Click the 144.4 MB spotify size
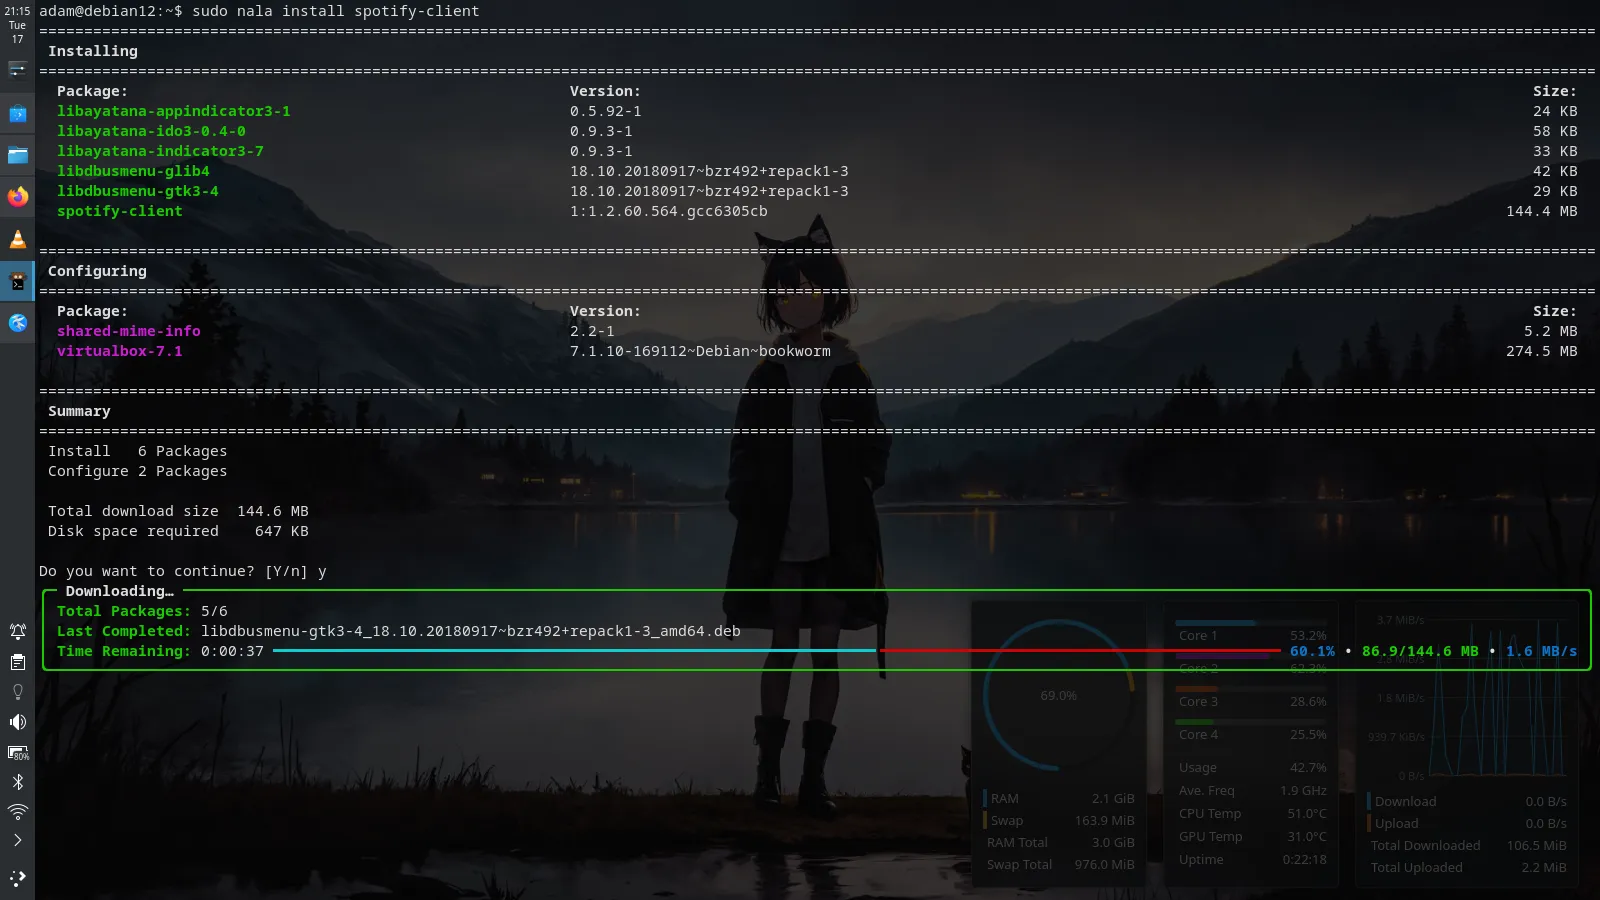This screenshot has width=1600, height=900. 1542,211
